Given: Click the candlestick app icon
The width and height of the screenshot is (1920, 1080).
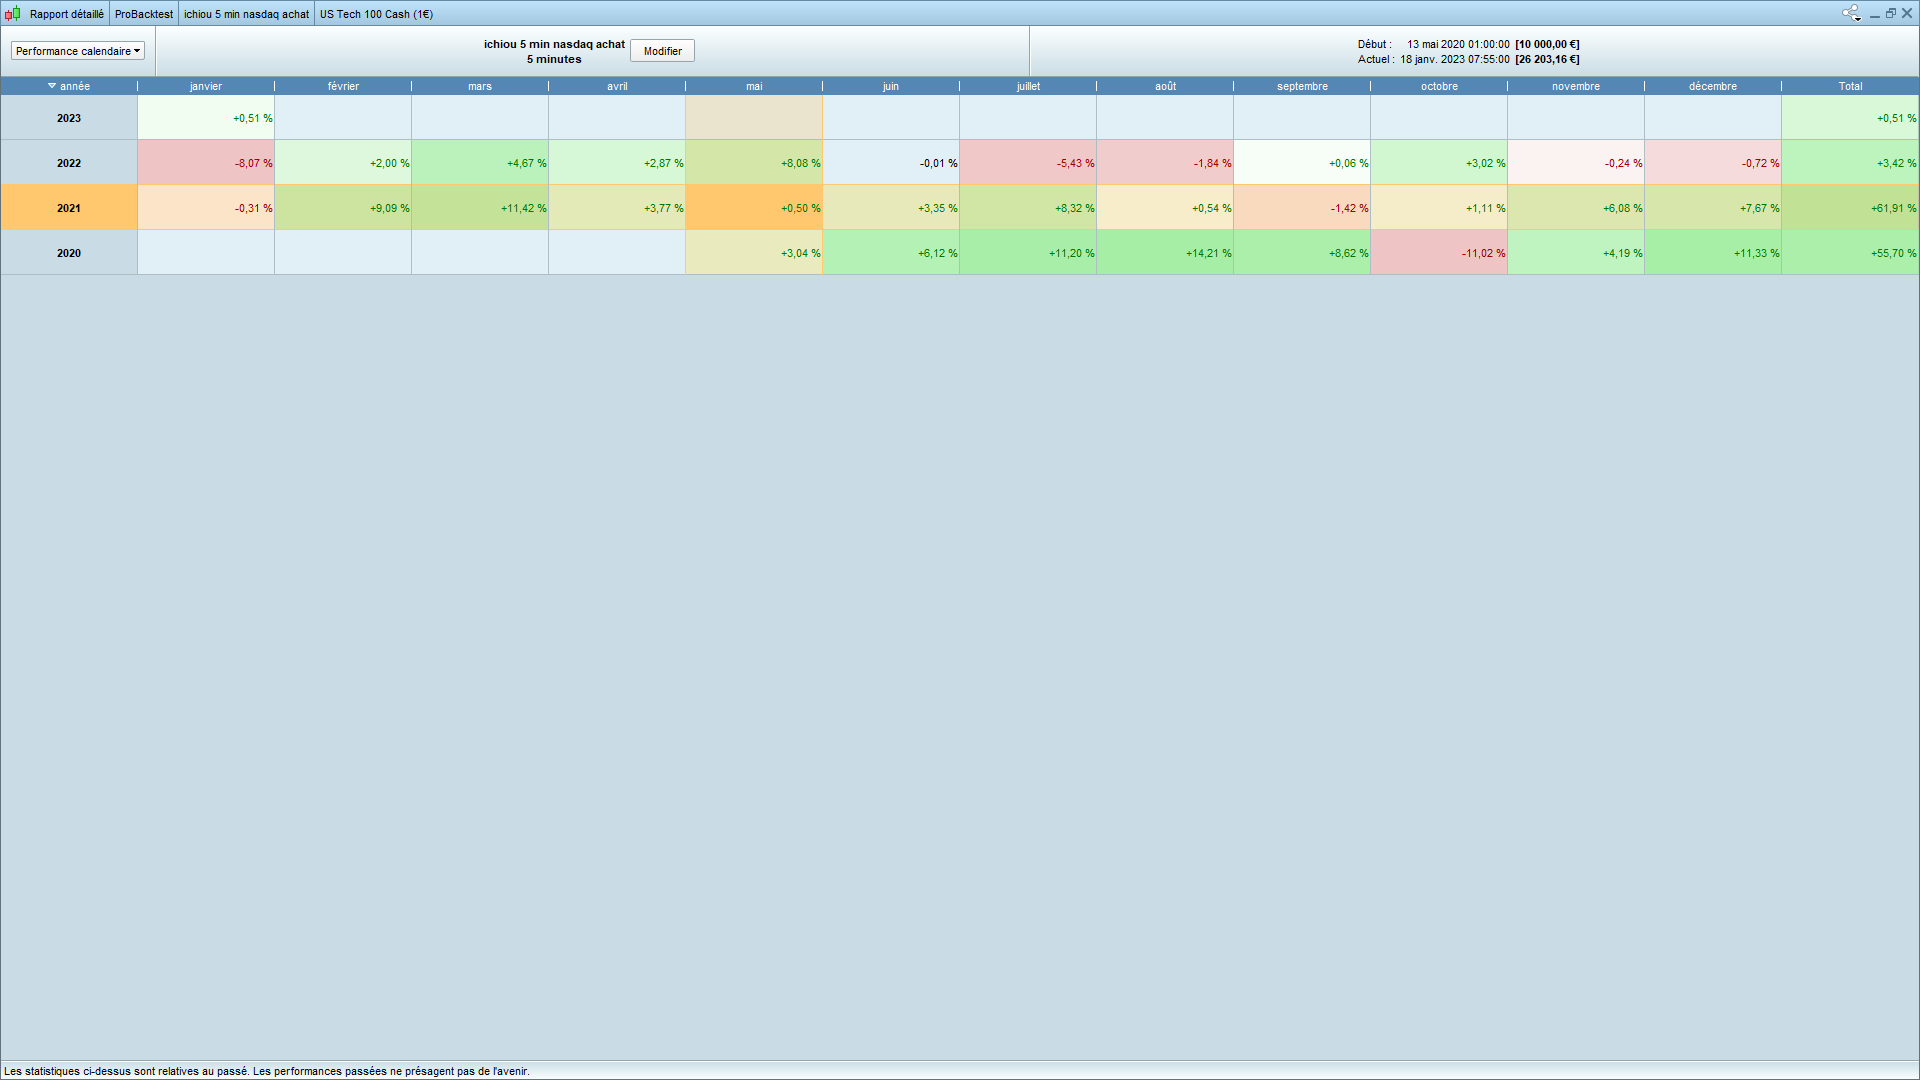Looking at the screenshot, I should (x=13, y=13).
